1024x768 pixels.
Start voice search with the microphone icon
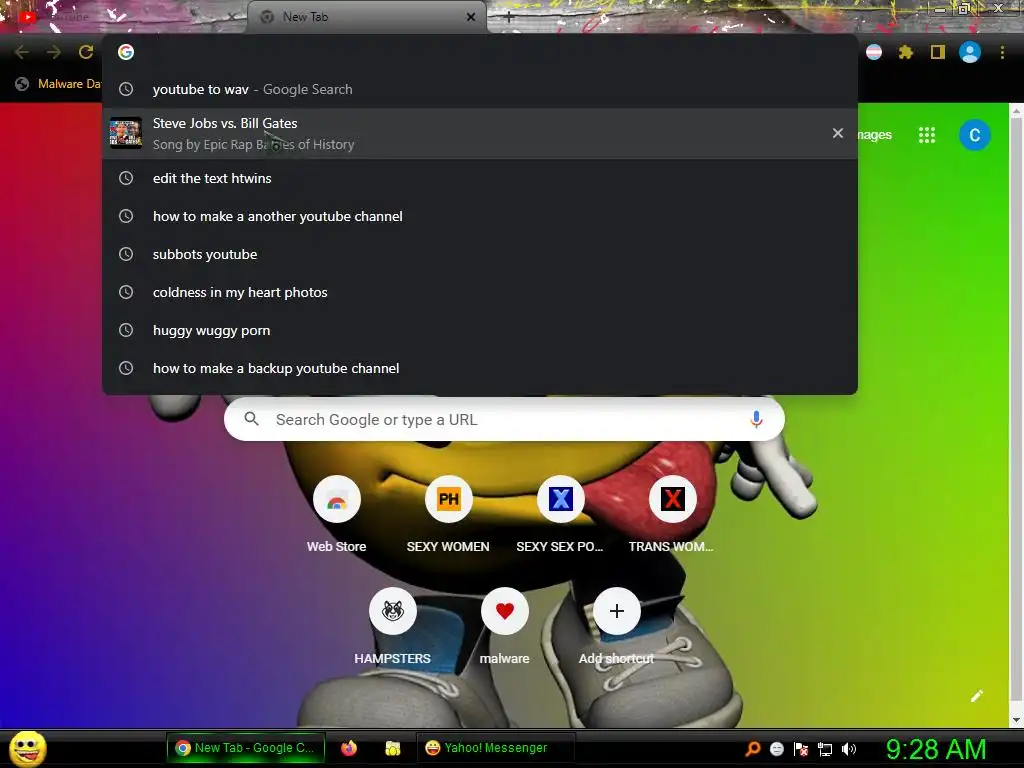click(756, 419)
